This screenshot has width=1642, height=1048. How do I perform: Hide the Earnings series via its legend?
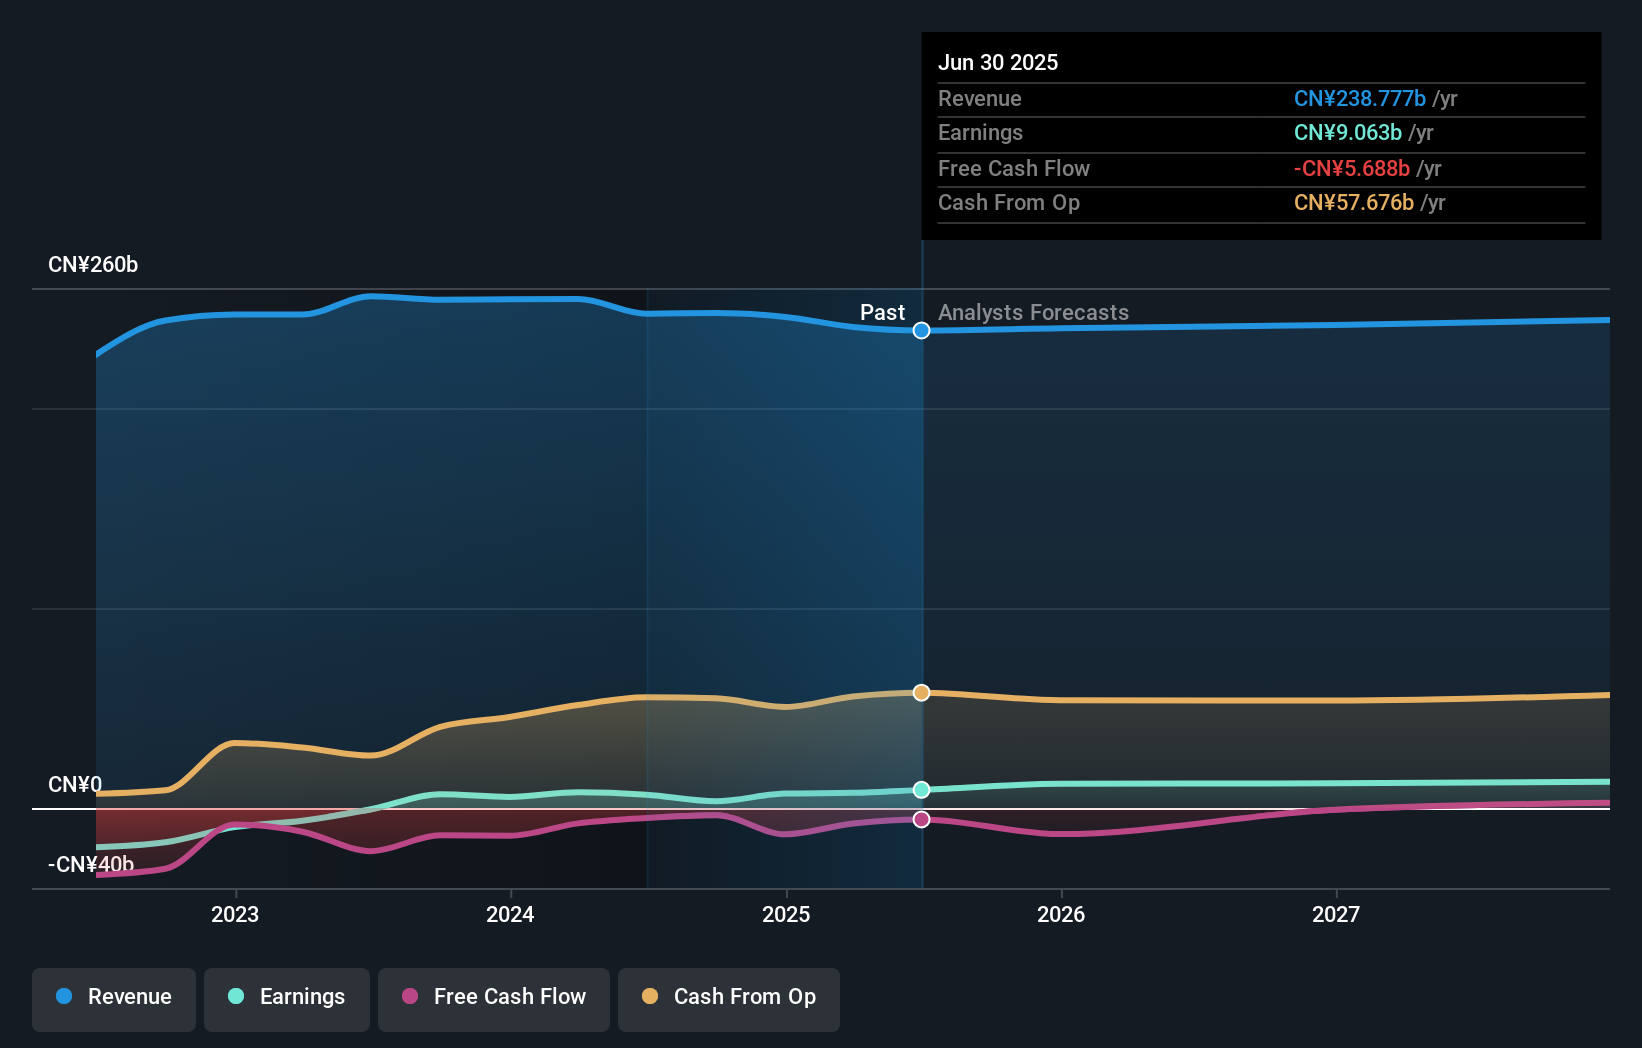point(287,997)
